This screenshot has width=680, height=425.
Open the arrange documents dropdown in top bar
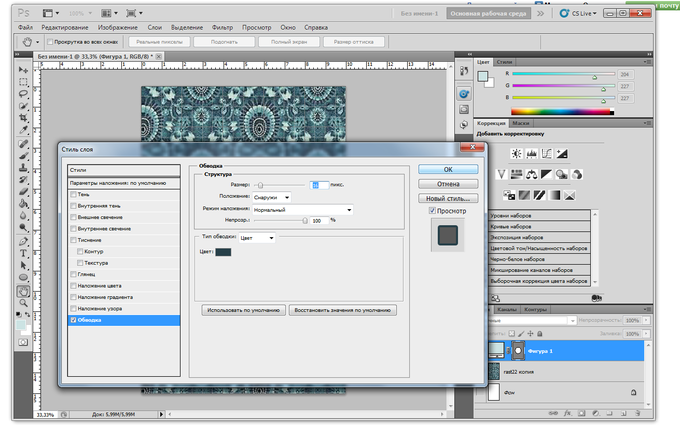pos(110,13)
